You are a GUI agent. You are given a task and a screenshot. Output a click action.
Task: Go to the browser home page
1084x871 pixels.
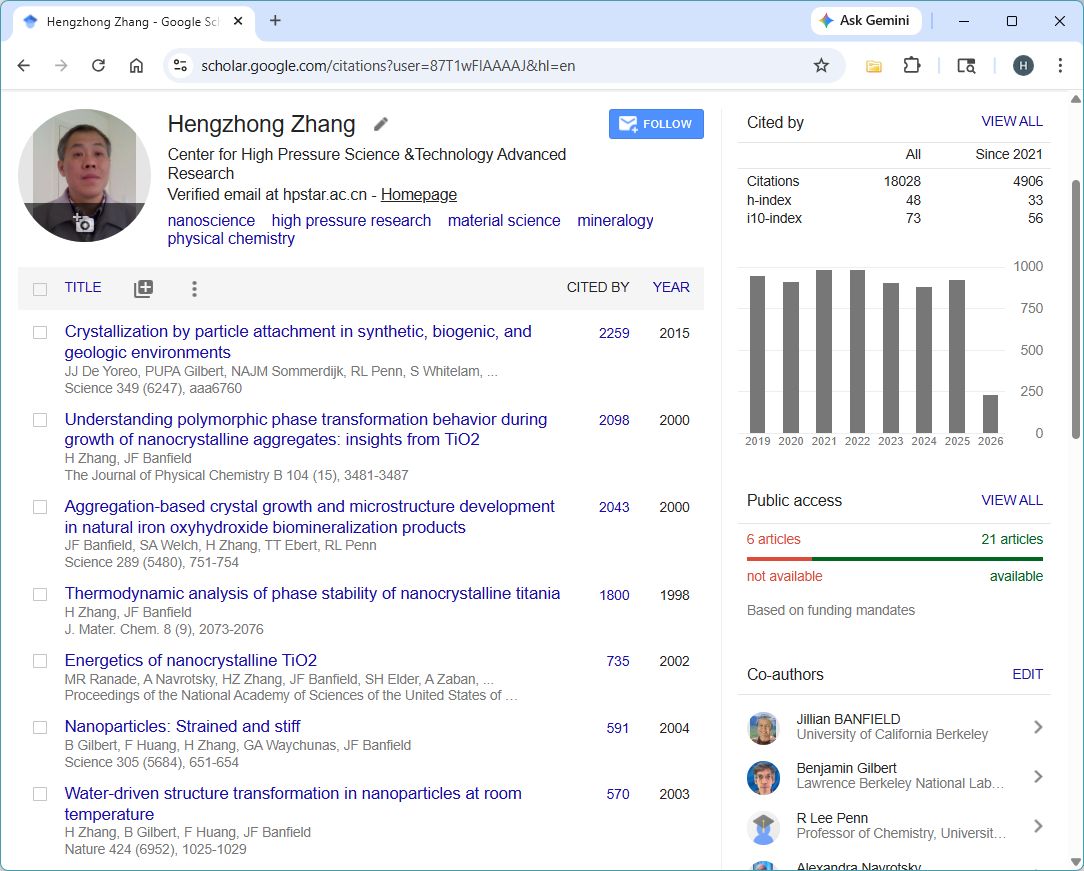coord(136,66)
